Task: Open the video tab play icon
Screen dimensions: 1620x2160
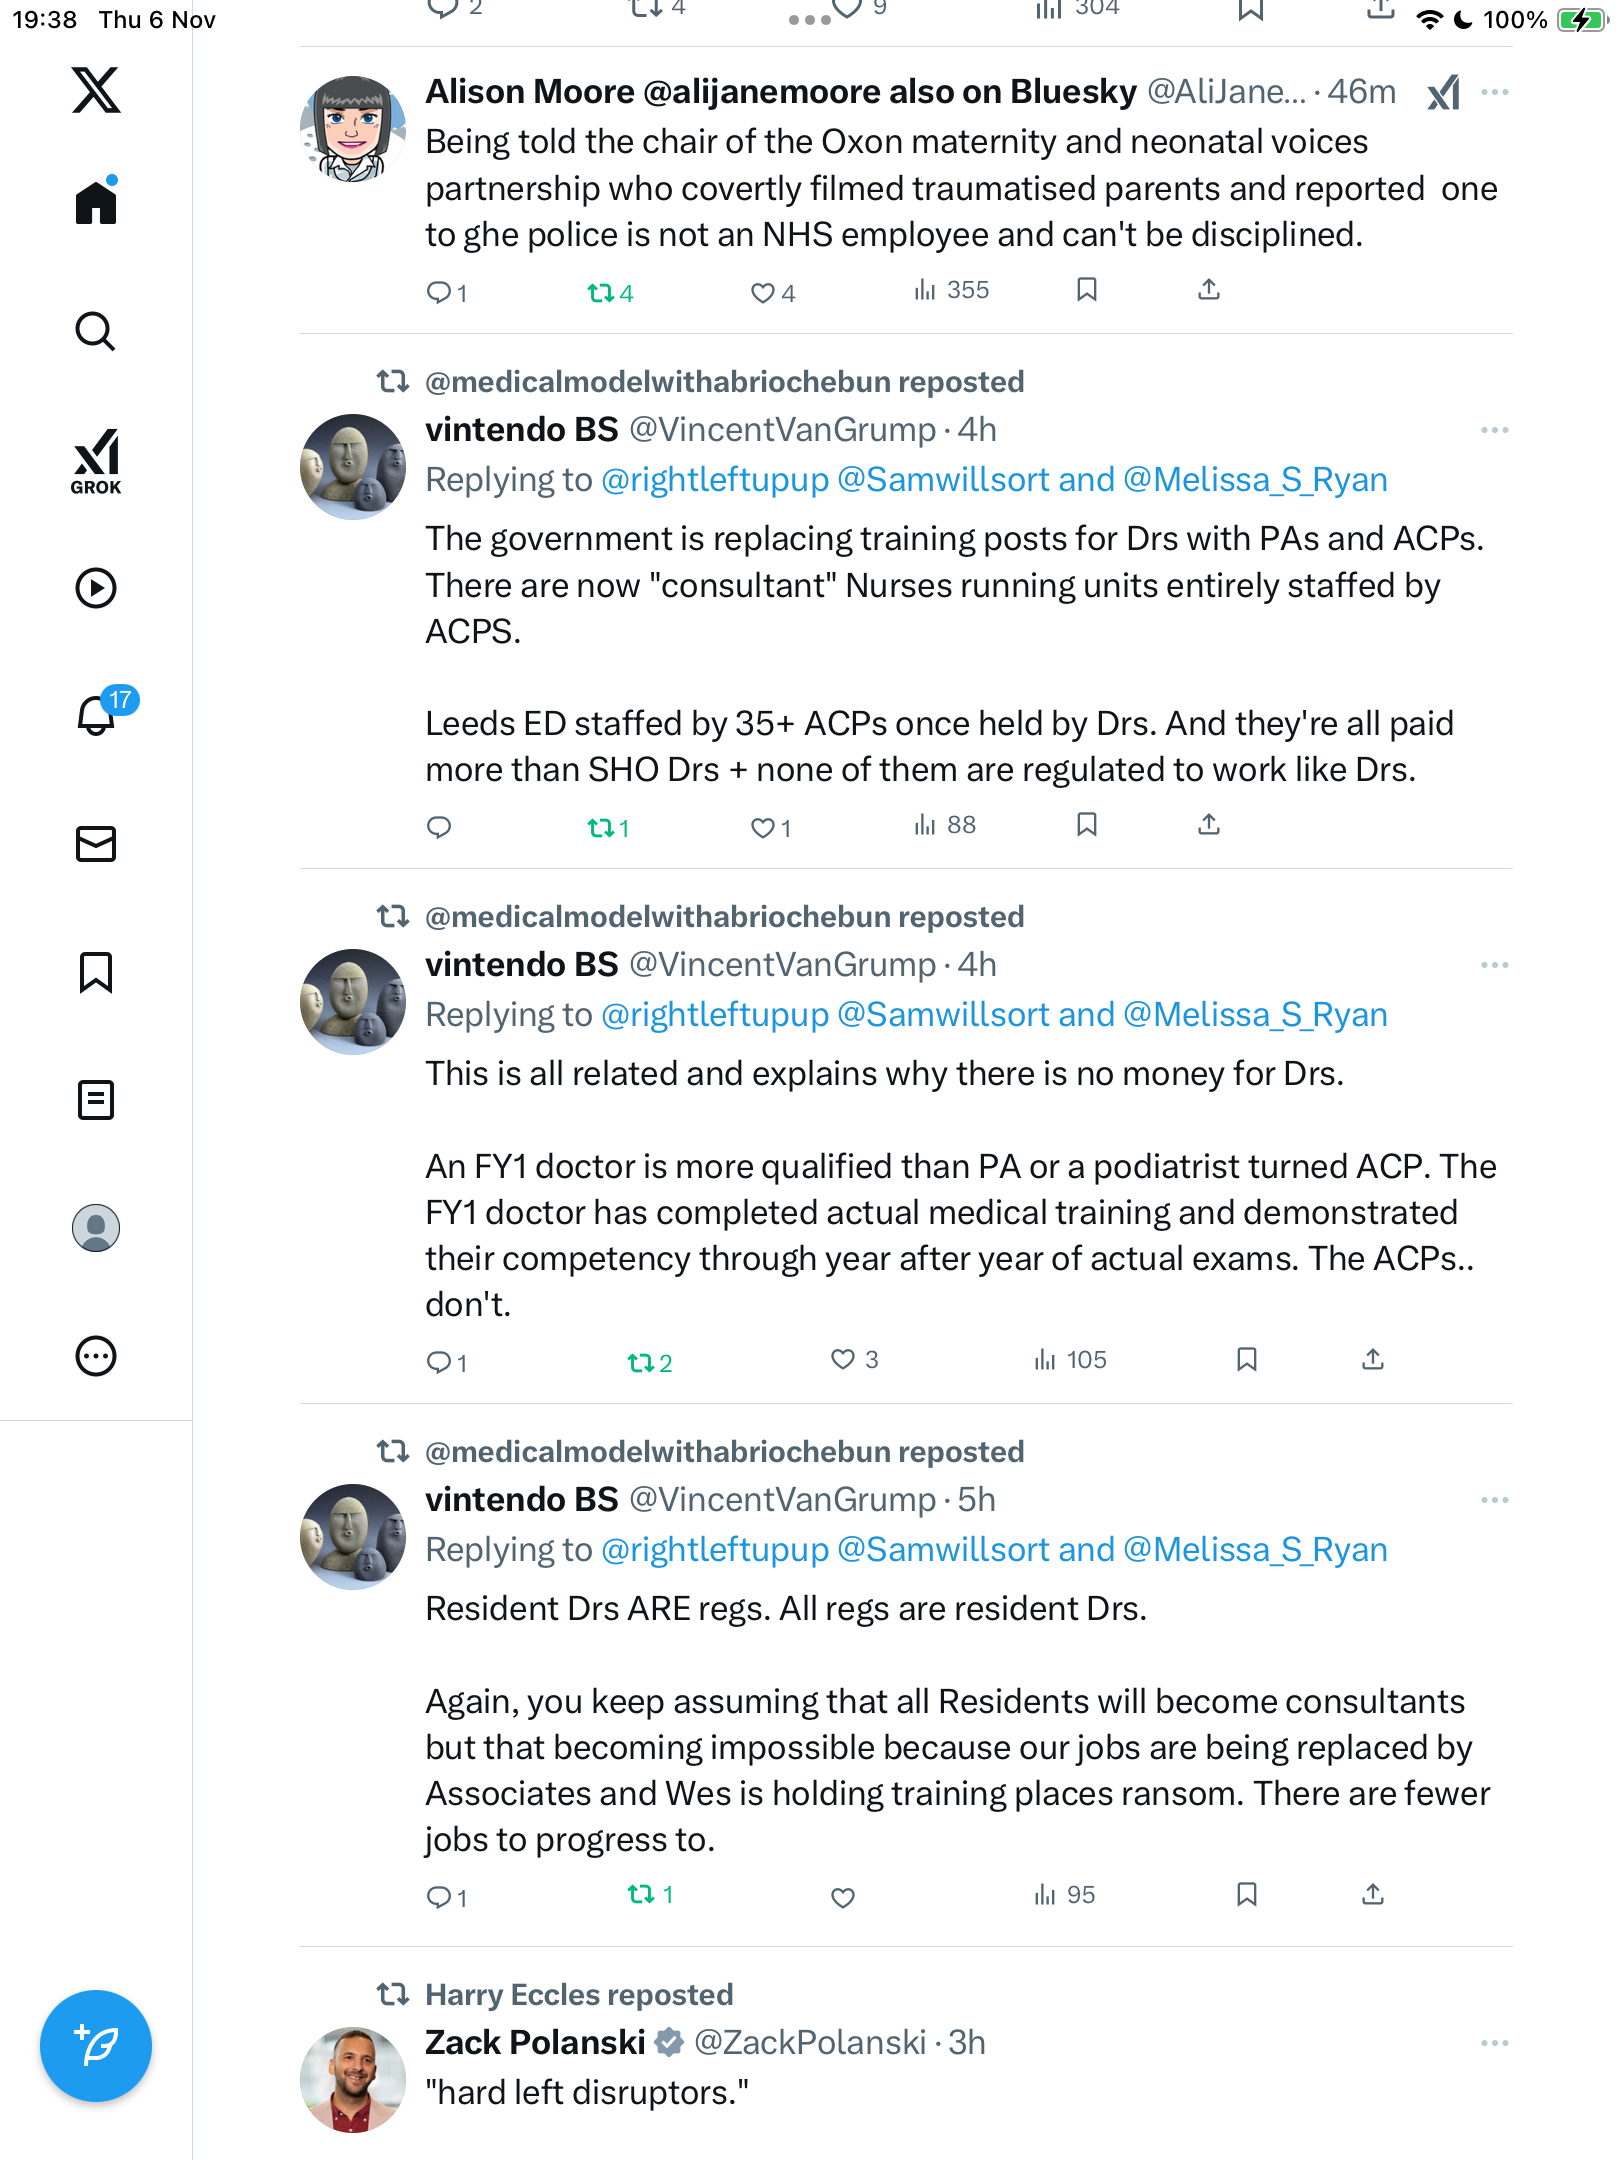Action: click(96, 588)
